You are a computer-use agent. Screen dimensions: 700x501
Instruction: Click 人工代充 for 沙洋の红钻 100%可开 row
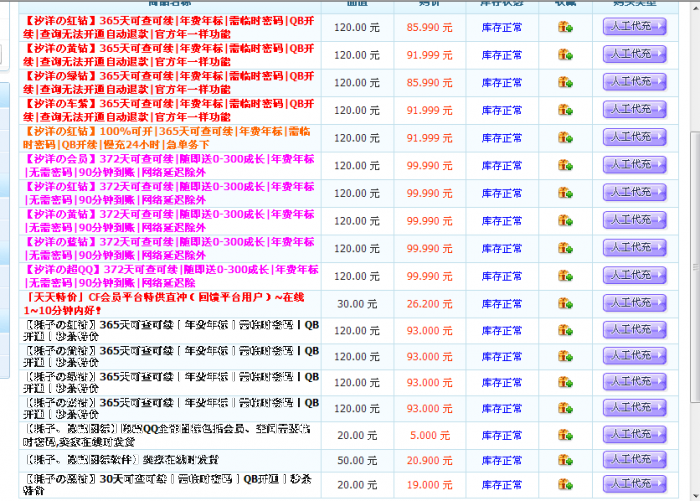click(634, 138)
